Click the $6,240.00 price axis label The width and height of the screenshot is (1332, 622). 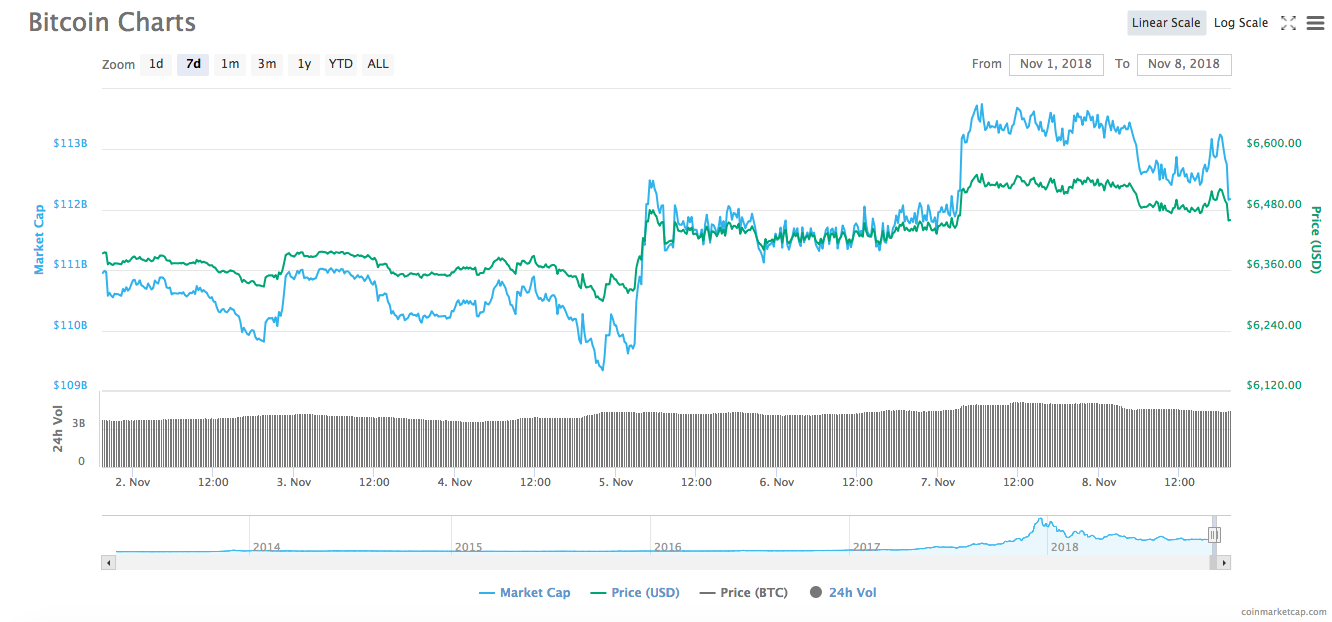(x=1274, y=326)
